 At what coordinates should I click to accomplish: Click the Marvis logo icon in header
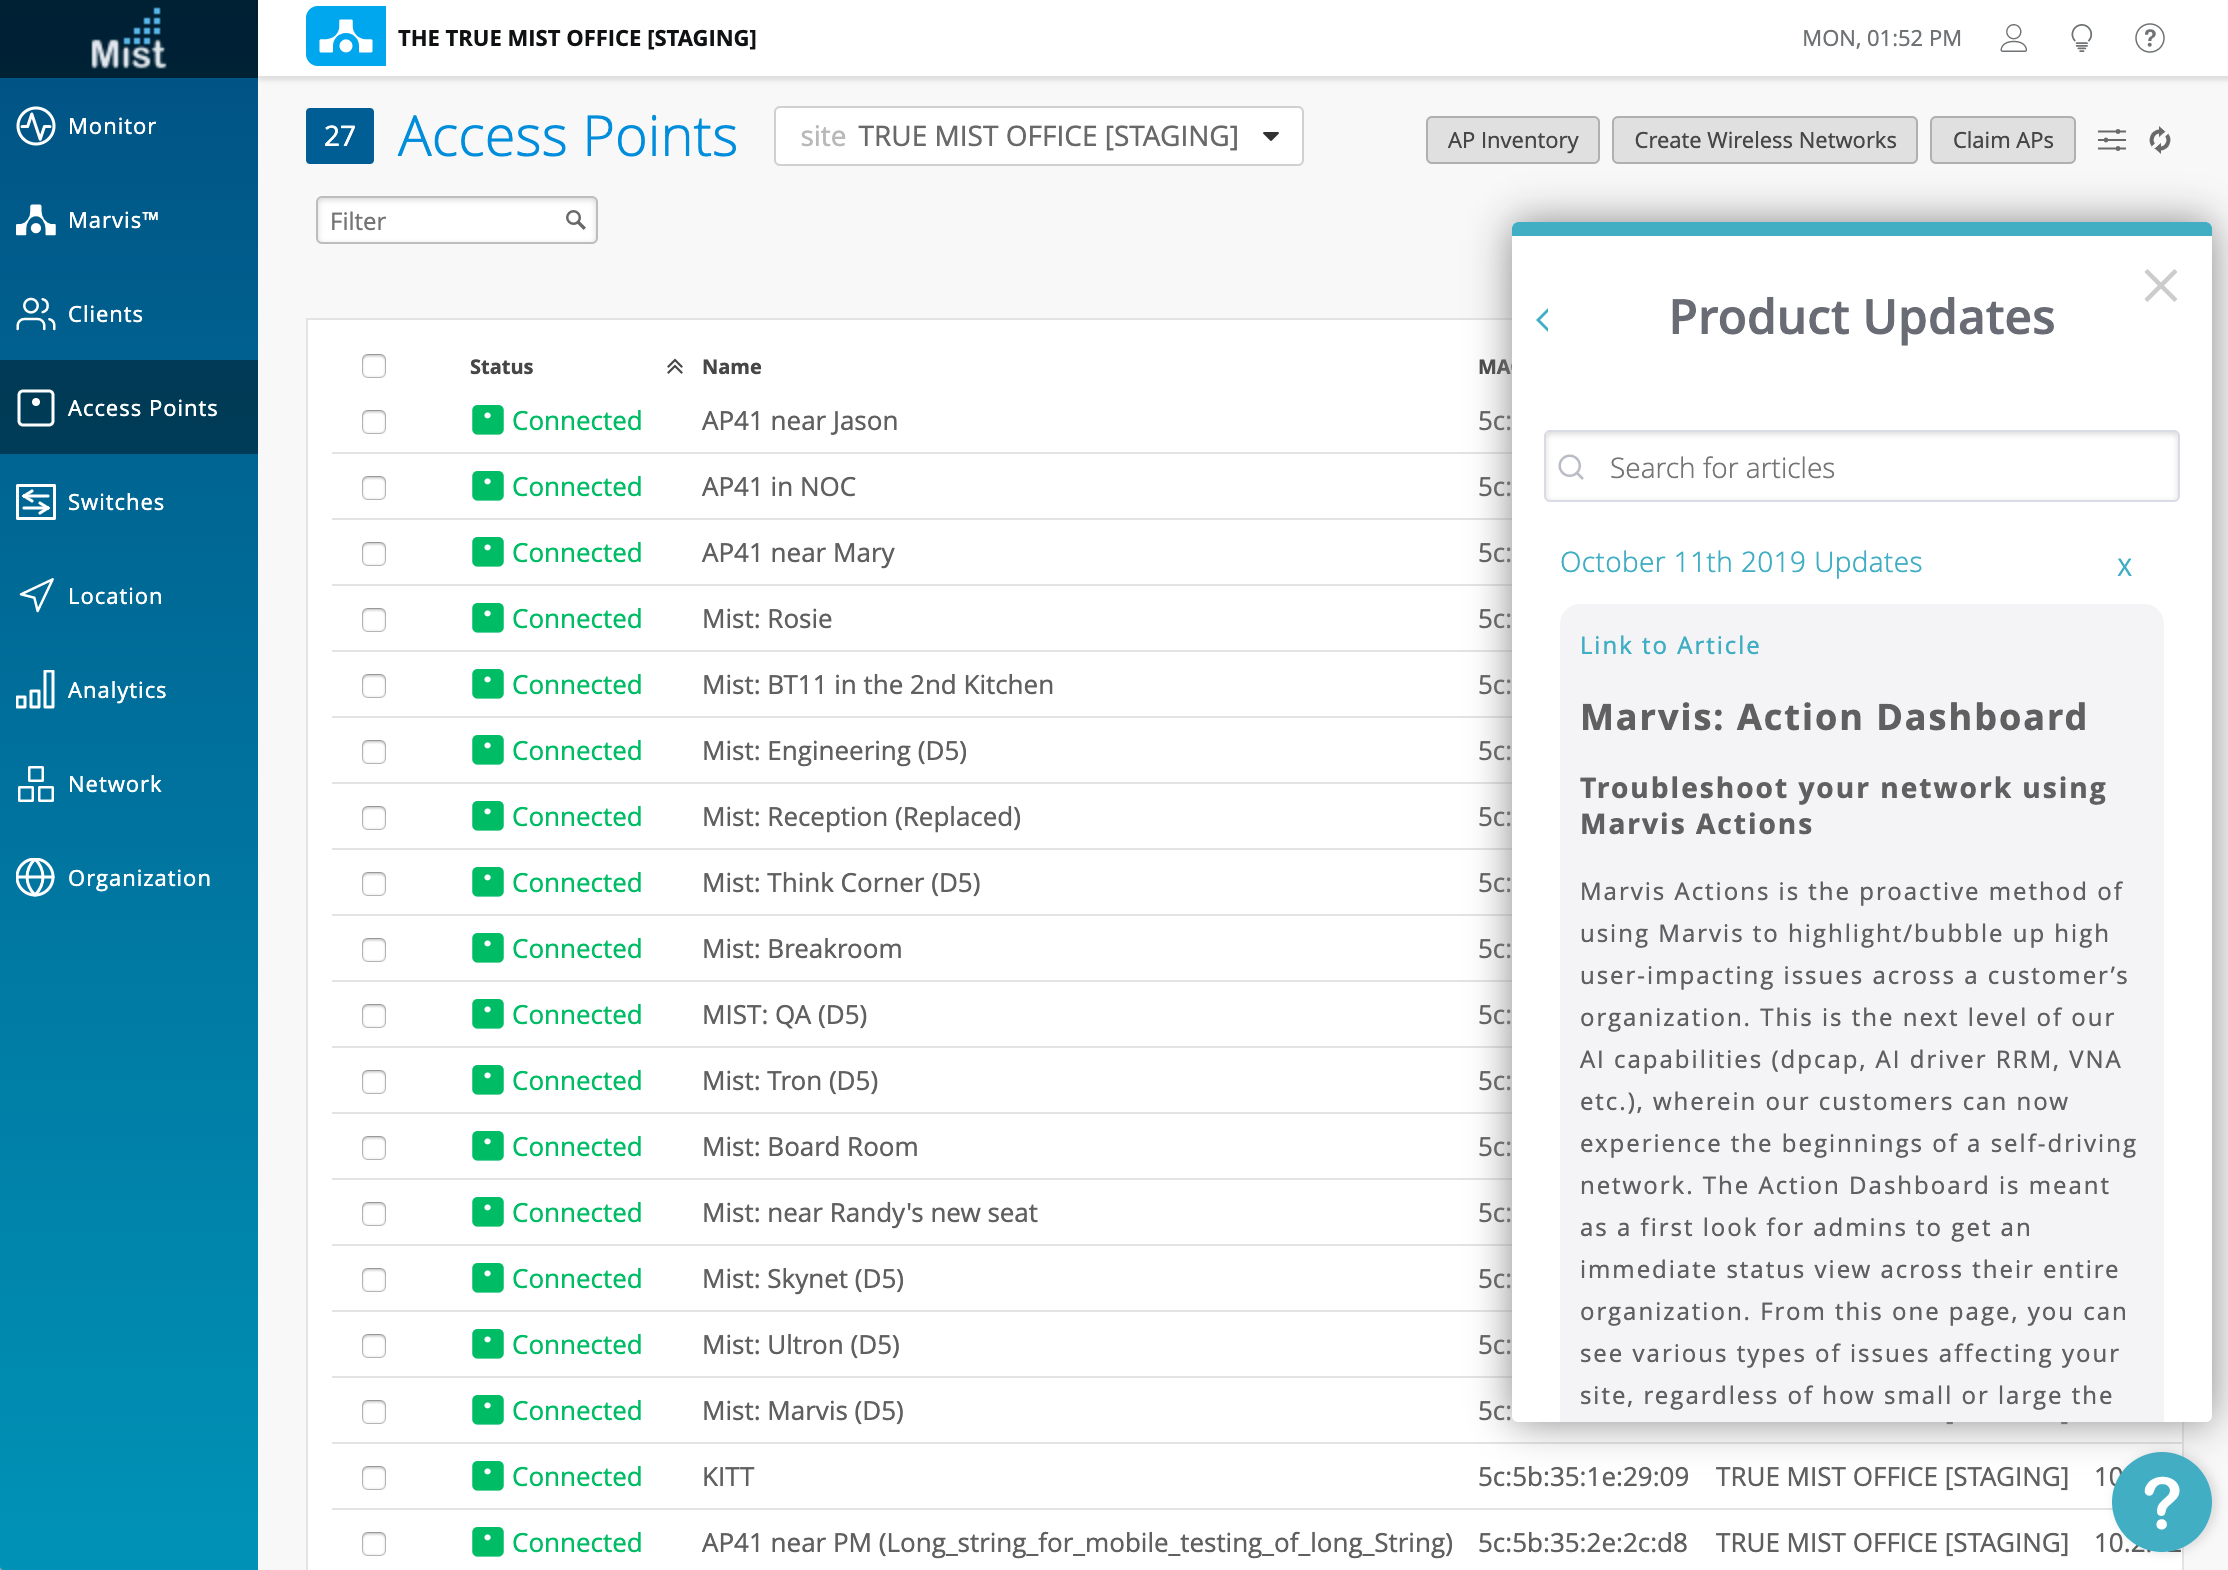(346, 37)
